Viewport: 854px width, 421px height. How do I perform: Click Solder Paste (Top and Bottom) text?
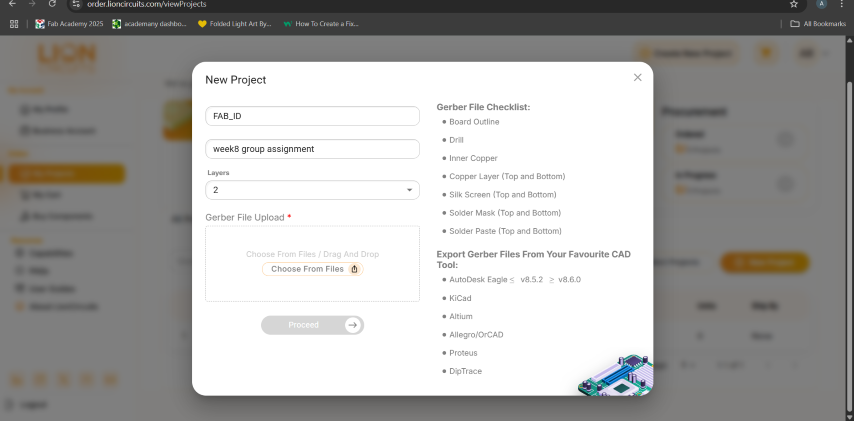click(x=505, y=231)
